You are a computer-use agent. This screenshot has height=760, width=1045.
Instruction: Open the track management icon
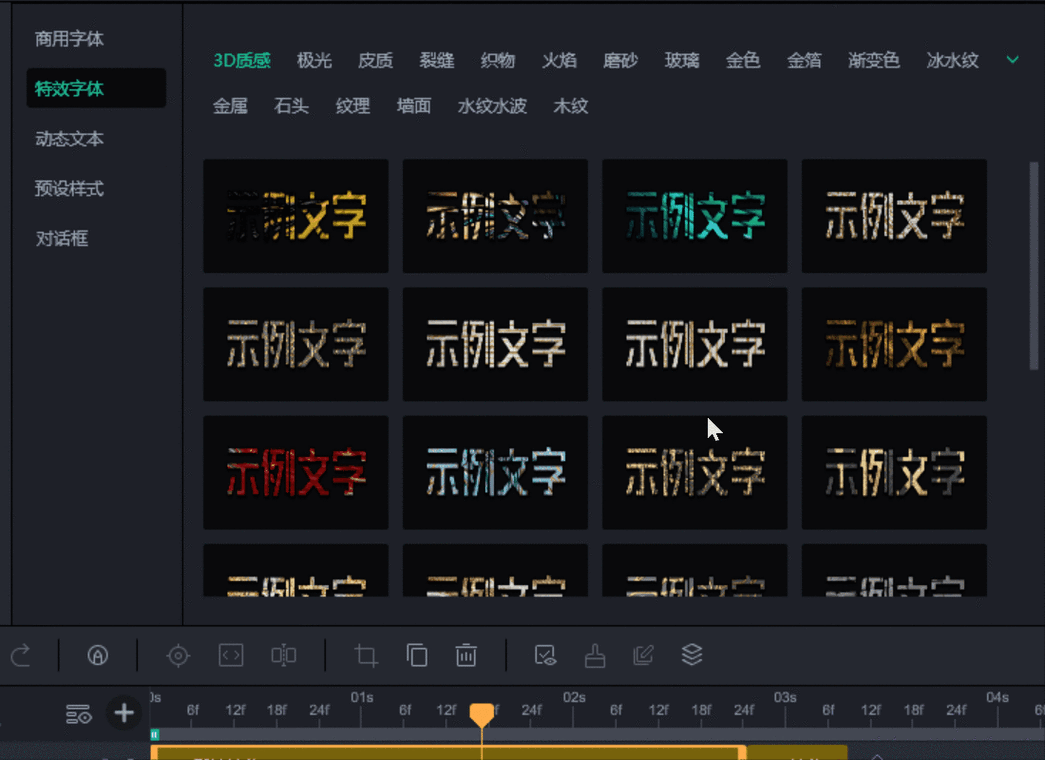click(79, 713)
